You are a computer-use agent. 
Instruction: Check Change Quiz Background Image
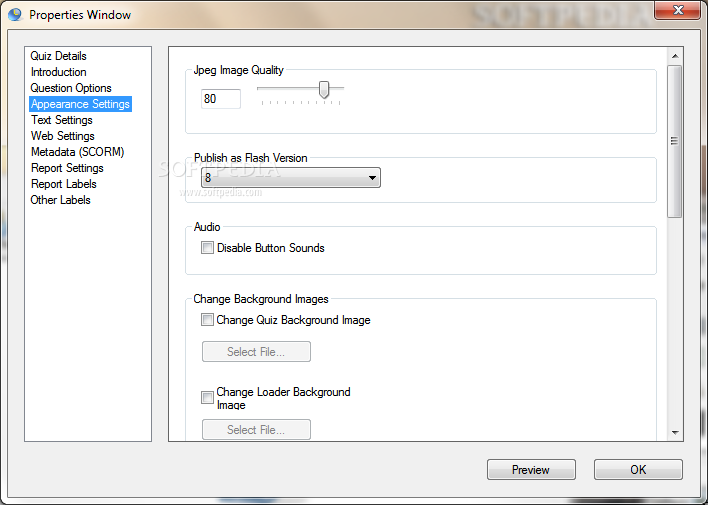207,320
